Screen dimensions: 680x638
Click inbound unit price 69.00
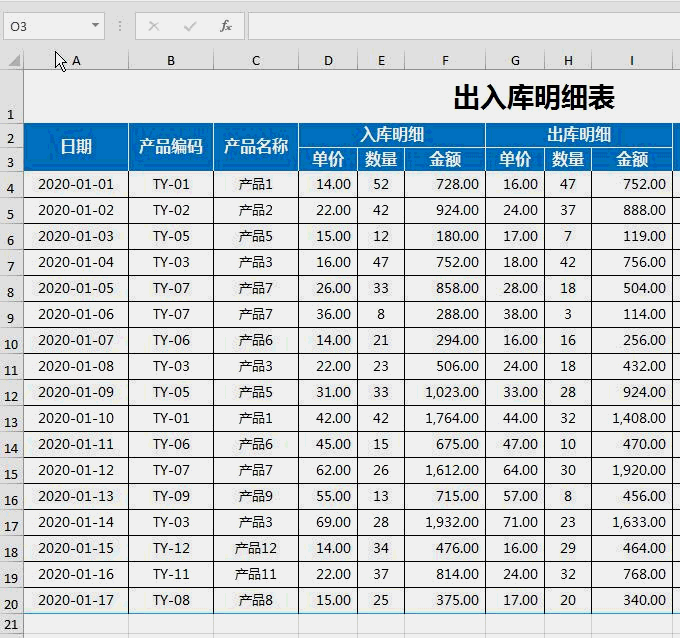tap(328, 522)
